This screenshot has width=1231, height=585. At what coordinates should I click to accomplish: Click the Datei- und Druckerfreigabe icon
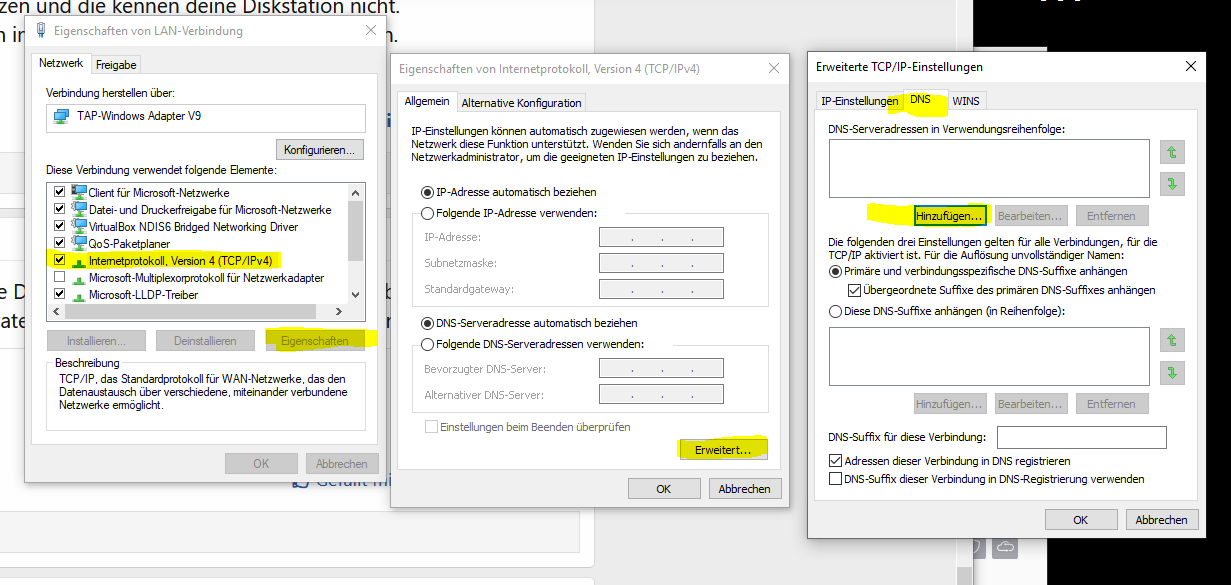coord(80,209)
